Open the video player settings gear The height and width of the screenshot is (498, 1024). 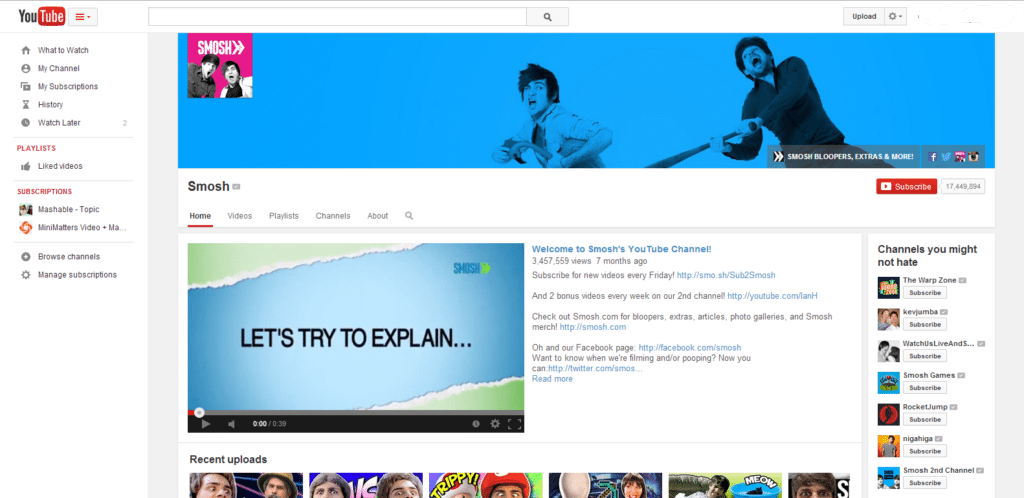(495, 424)
